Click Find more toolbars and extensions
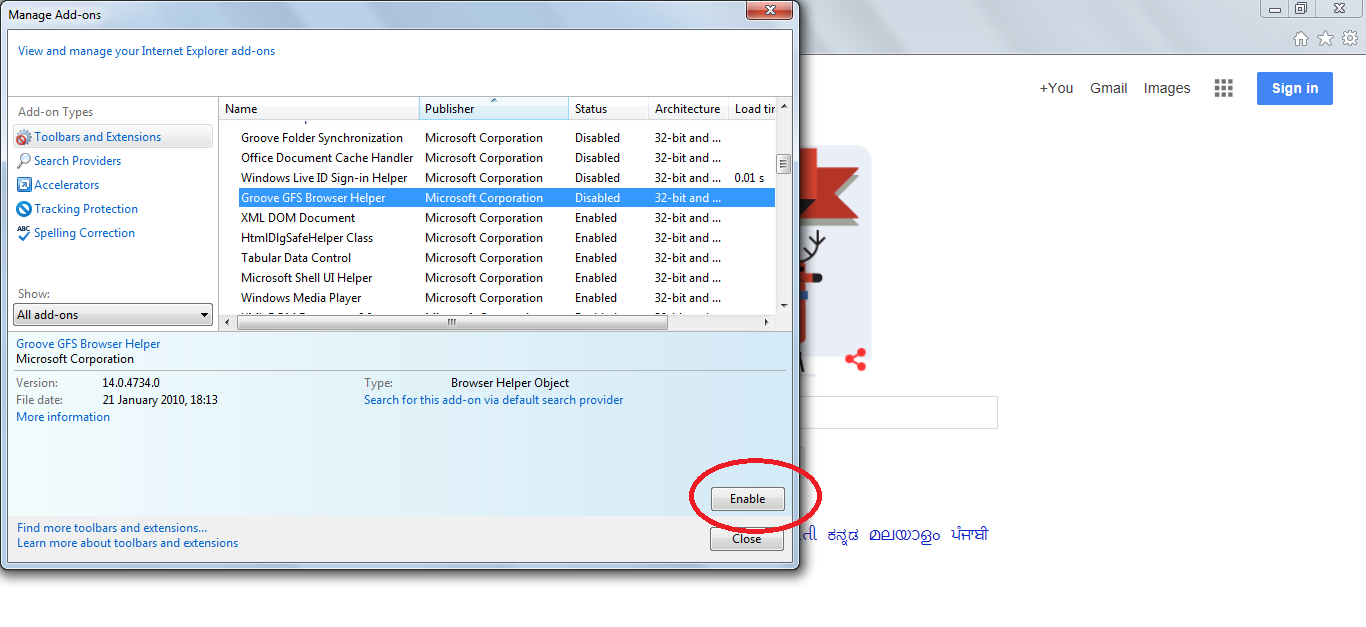Screen dimensions: 1366x627 click(x=111, y=527)
